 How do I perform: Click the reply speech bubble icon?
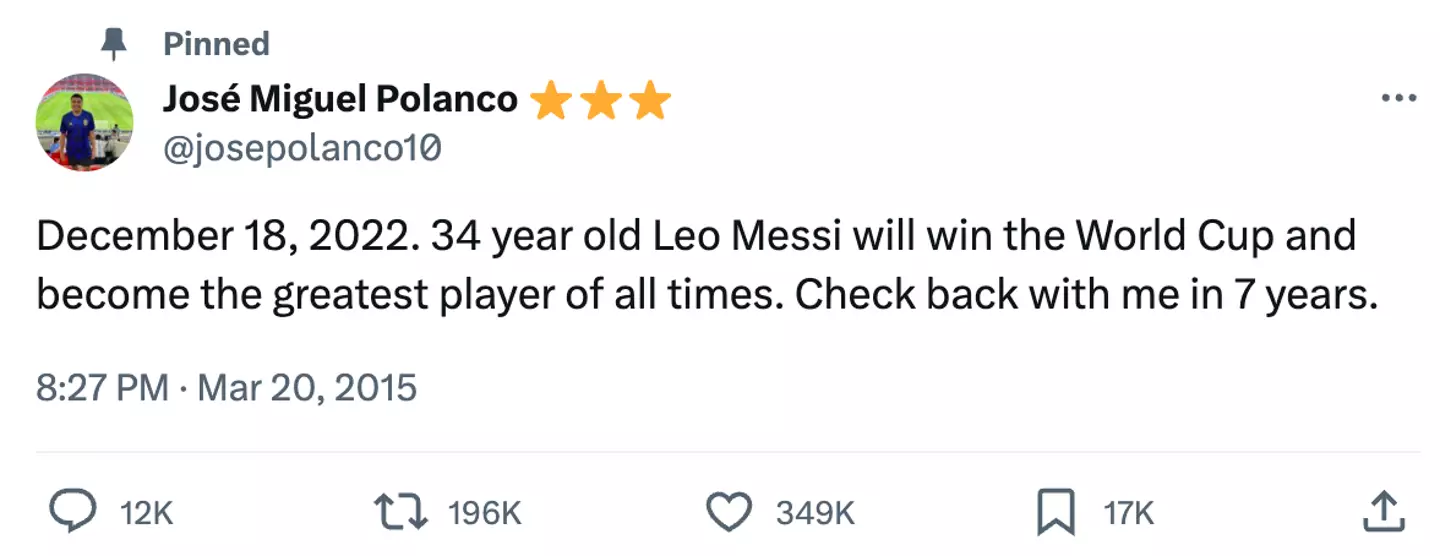(x=71, y=512)
